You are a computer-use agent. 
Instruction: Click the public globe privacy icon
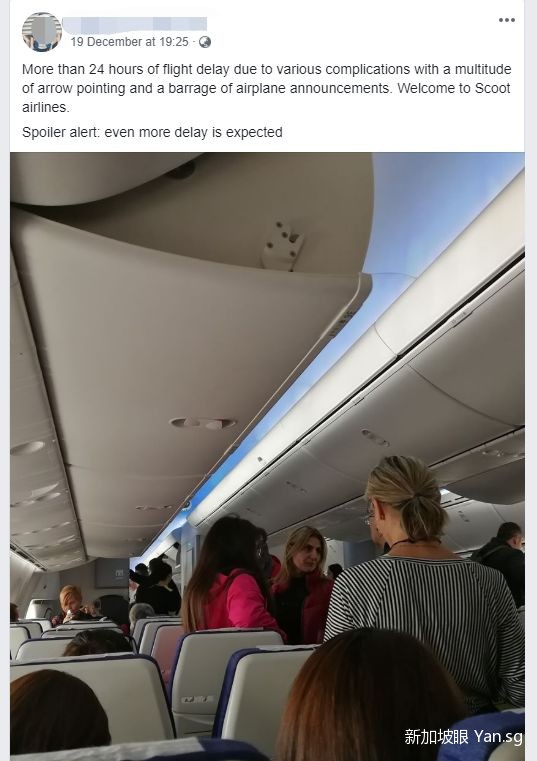[205, 42]
